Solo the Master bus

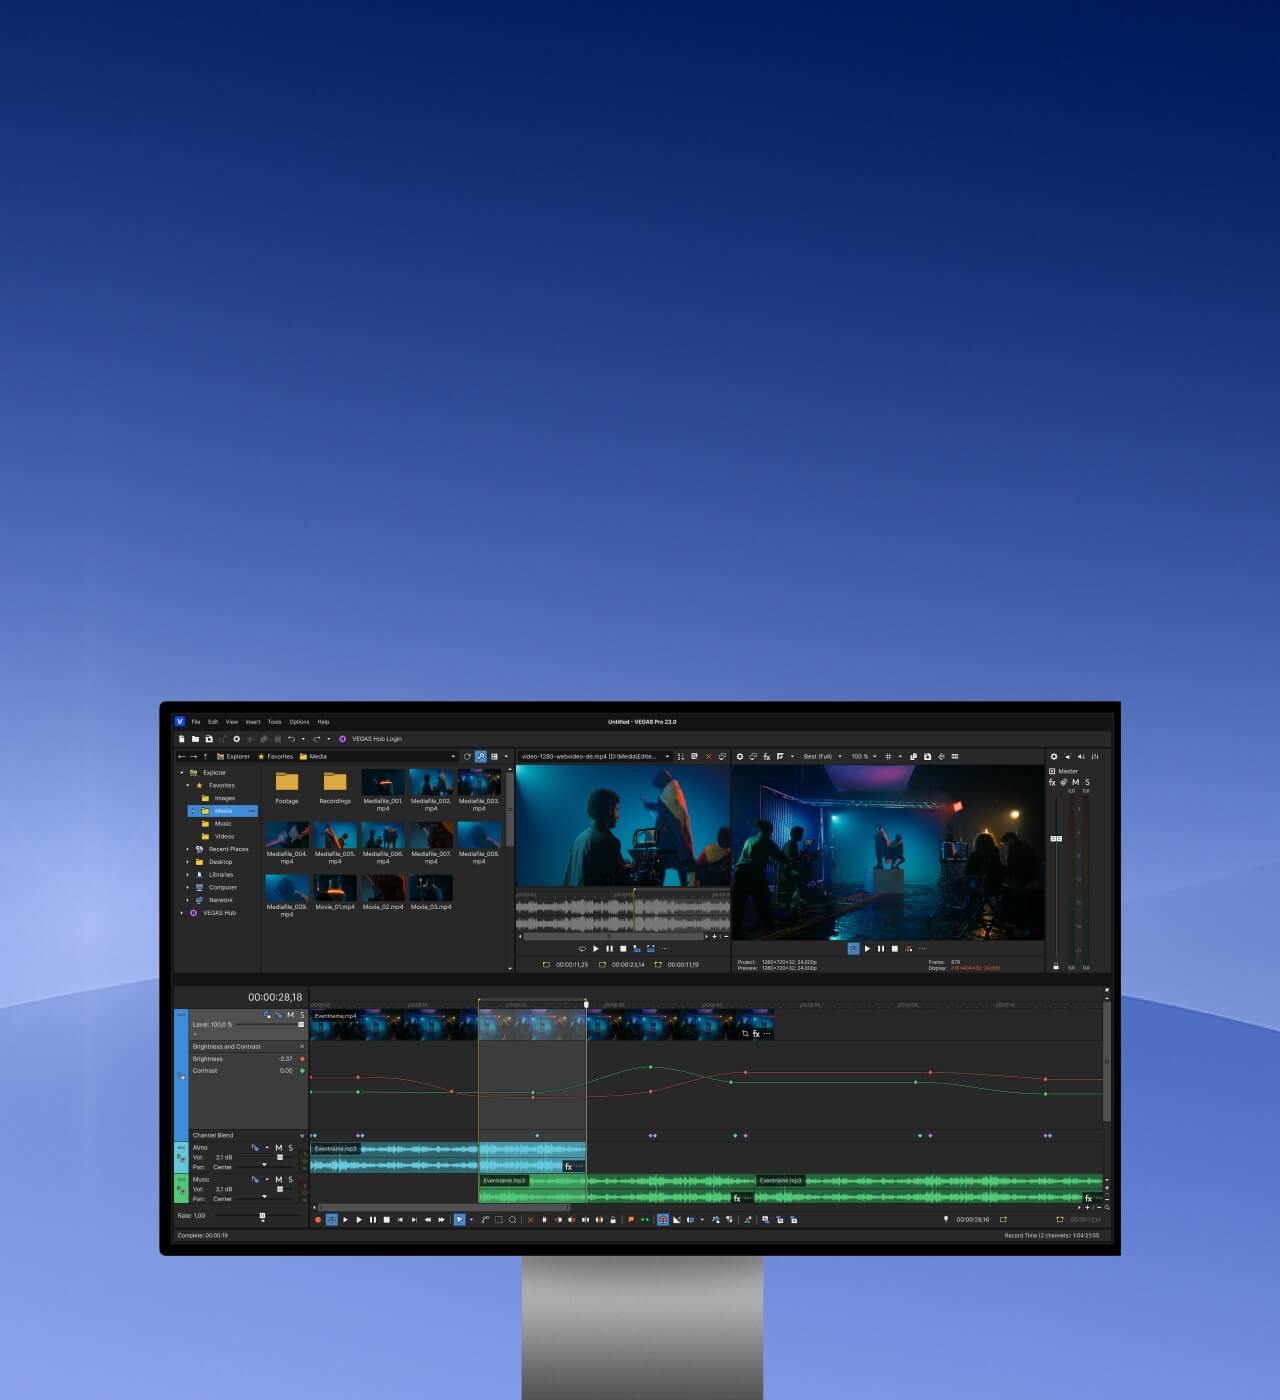pyautogui.click(x=1088, y=783)
